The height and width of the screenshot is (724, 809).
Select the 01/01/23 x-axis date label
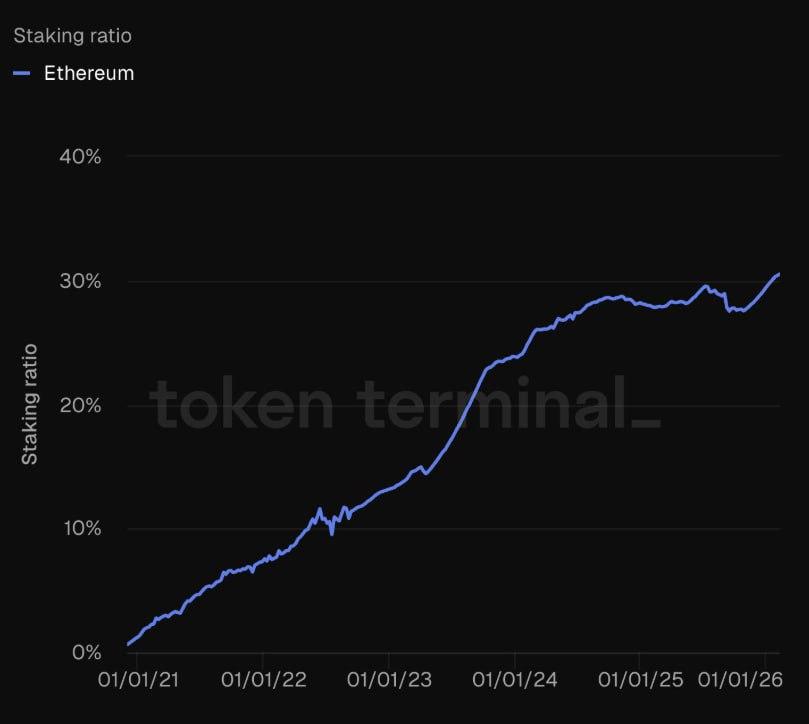pyautogui.click(x=389, y=681)
